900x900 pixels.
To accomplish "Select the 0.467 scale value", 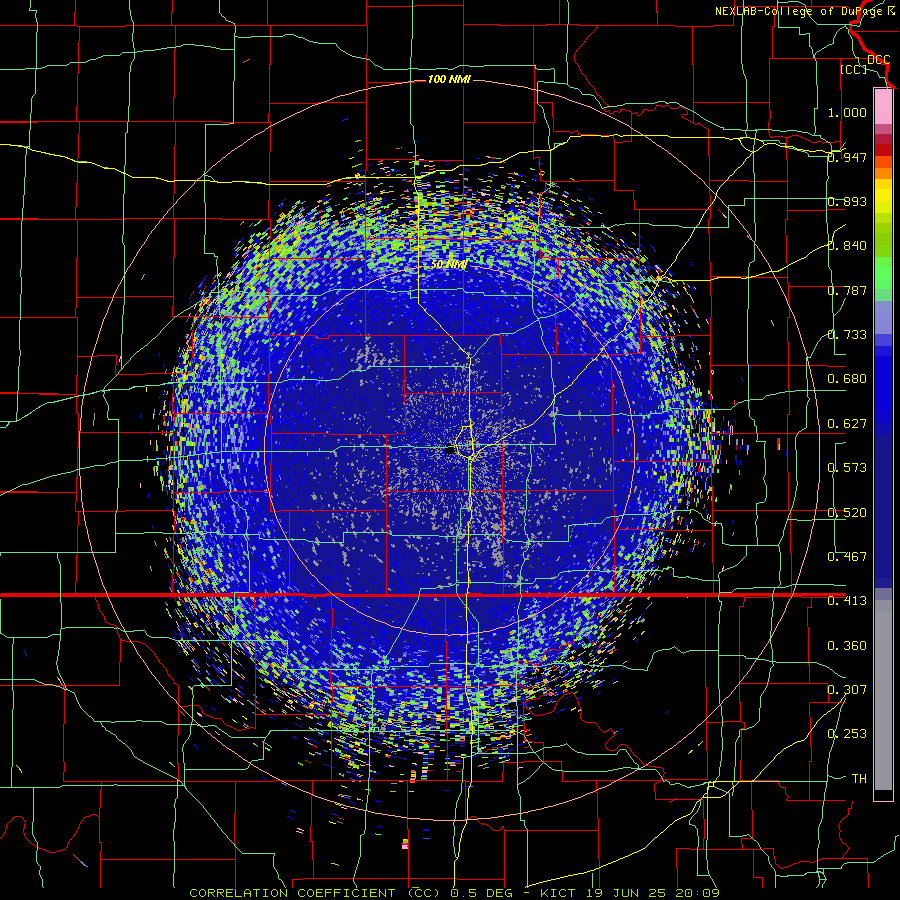I will 847,557.
